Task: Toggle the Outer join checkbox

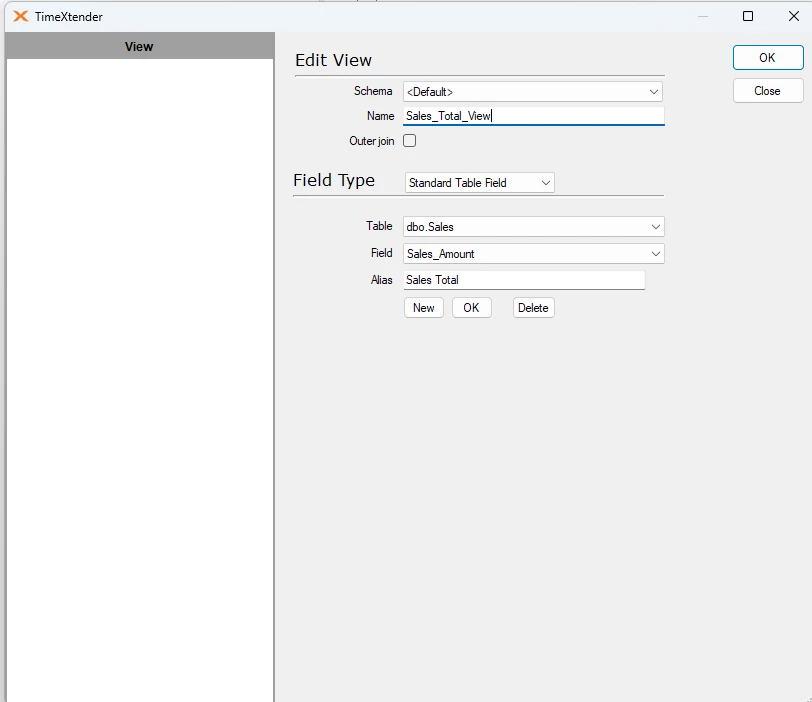Action: pyautogui.click(x=409, y=141)
